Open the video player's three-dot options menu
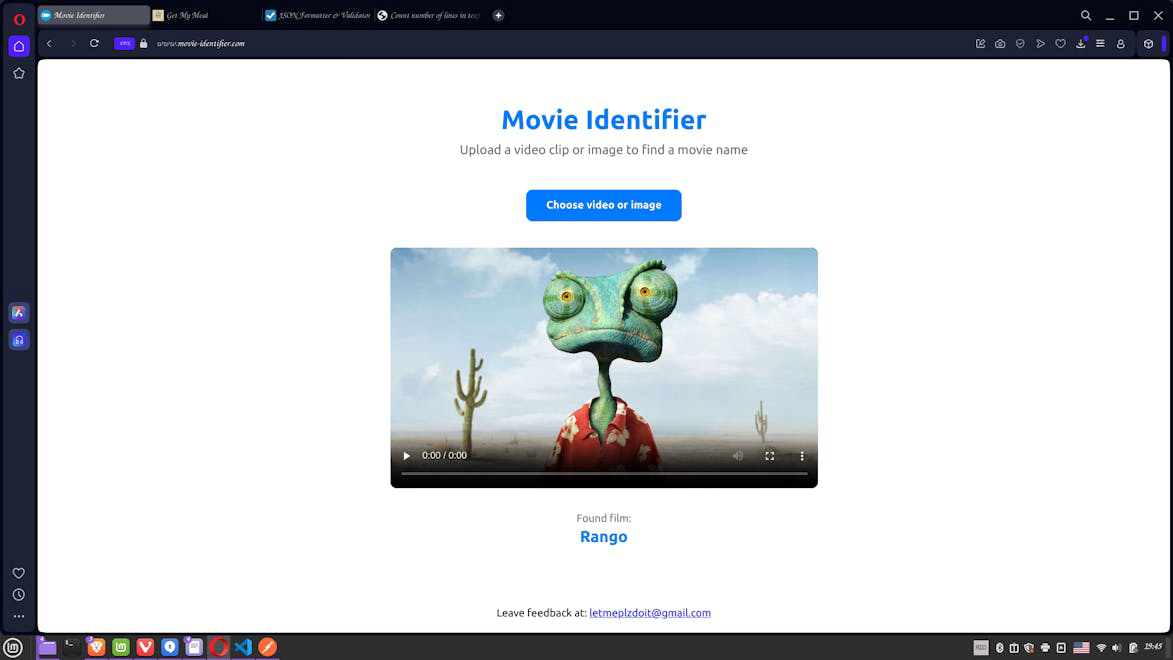Screen dimensions: 1173x660 801,455
